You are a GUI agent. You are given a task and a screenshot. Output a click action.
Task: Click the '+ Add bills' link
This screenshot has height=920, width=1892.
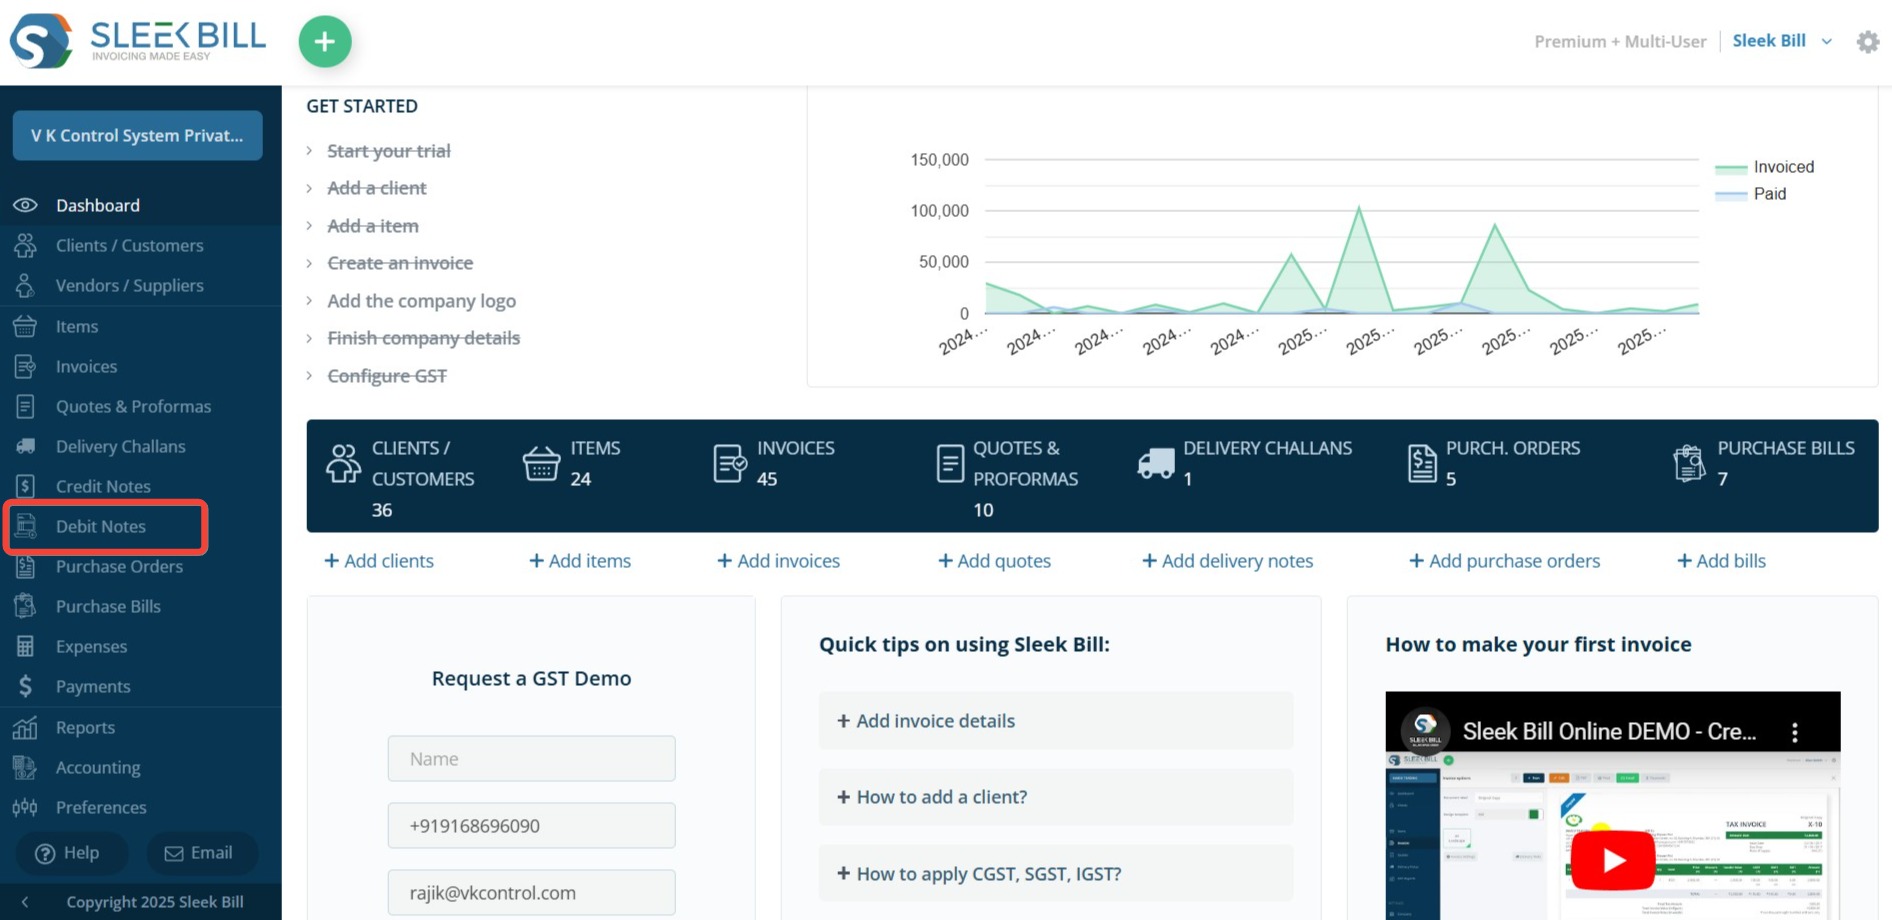(1721, 561)
